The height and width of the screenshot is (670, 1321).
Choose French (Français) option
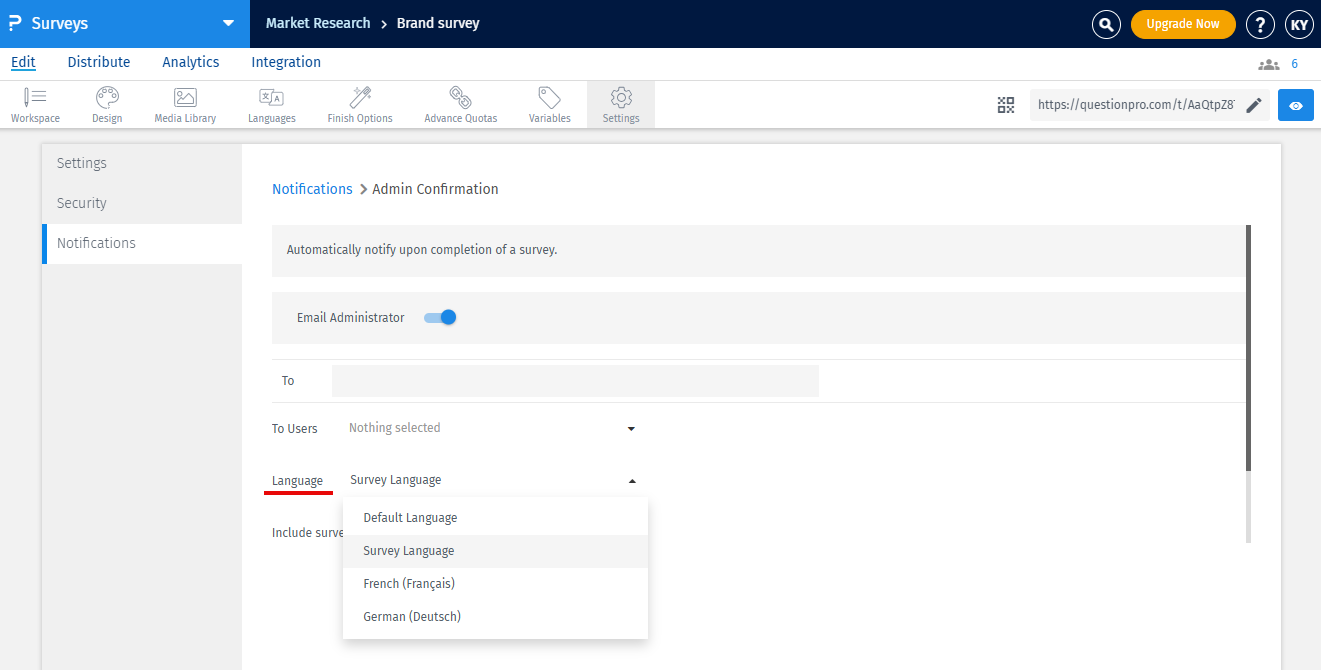(495, 584)
